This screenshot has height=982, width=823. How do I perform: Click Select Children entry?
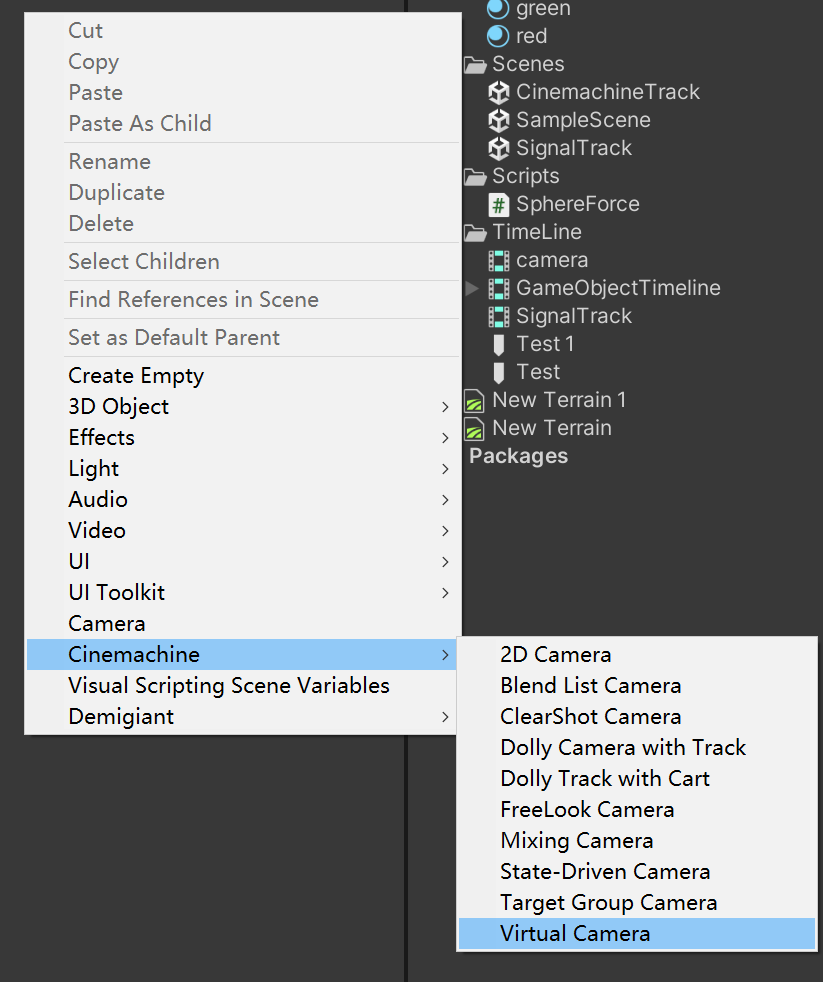[243, 262]
